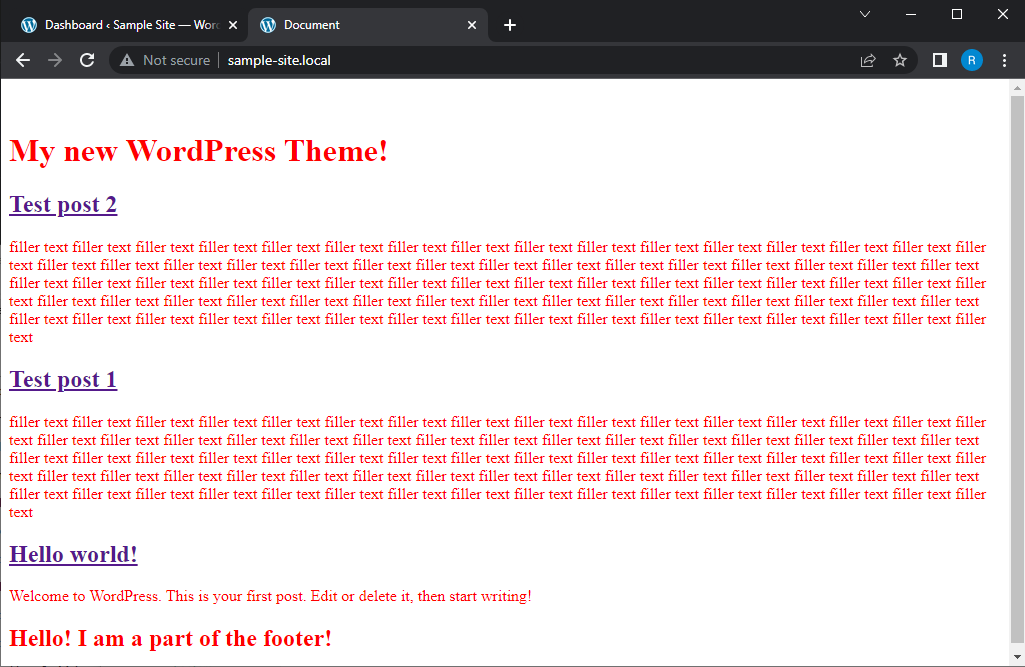Image resolution: width=1025 pixels, height=667 pixels.
Task: Reload the current page
Action: [x=87, y=60]
